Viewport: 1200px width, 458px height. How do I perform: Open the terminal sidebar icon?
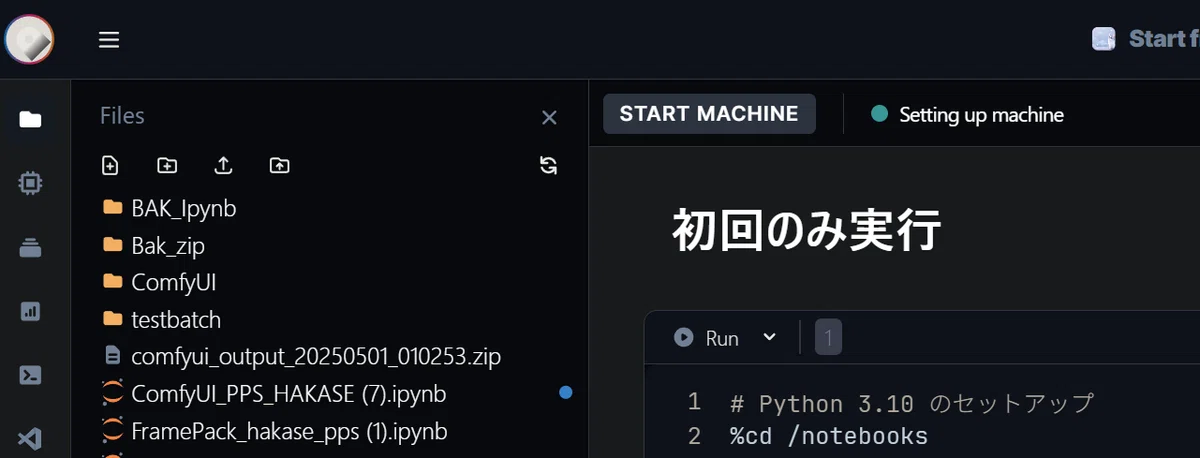click(x=31, y=376)
